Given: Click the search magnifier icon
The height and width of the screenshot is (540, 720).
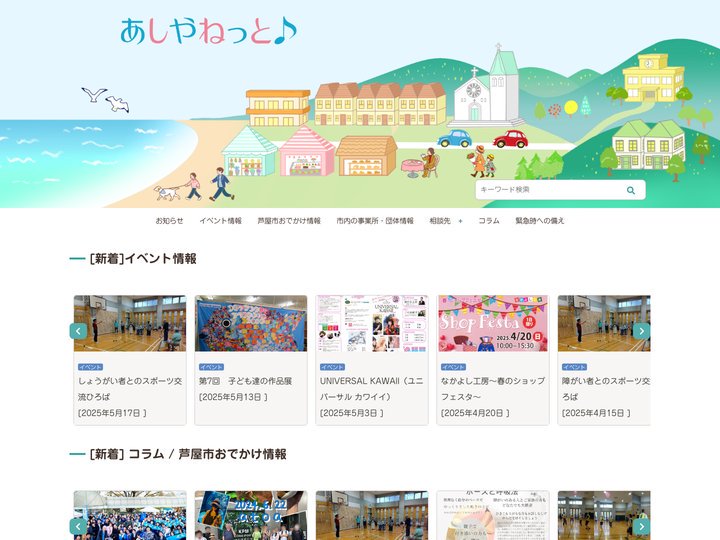Looking at the screenshot, I should [x=631, y=190].
